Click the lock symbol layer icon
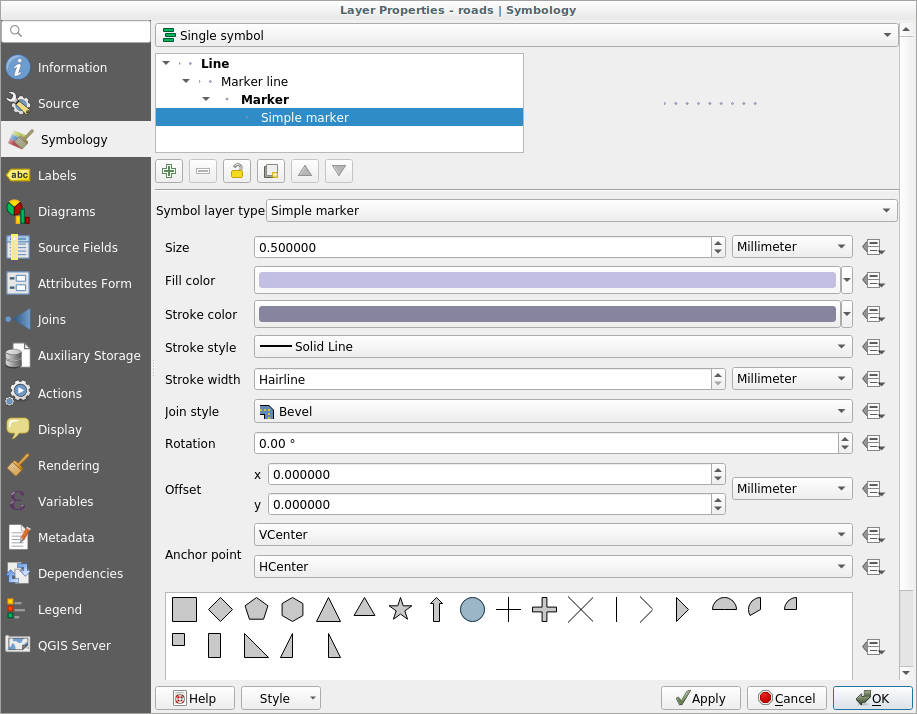This screenshot has width=917, height=714. 236,171
